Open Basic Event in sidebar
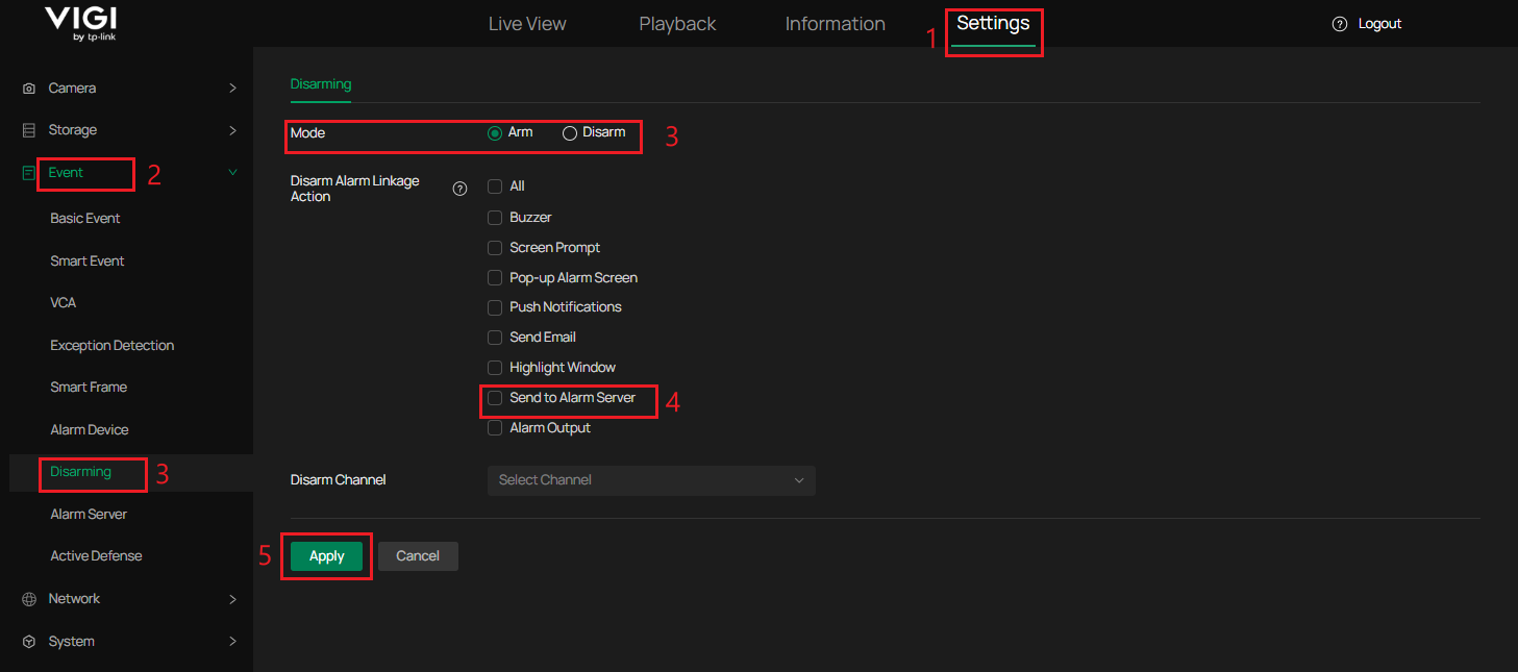This screenshot has width=1518, height=672. point(85,218)
